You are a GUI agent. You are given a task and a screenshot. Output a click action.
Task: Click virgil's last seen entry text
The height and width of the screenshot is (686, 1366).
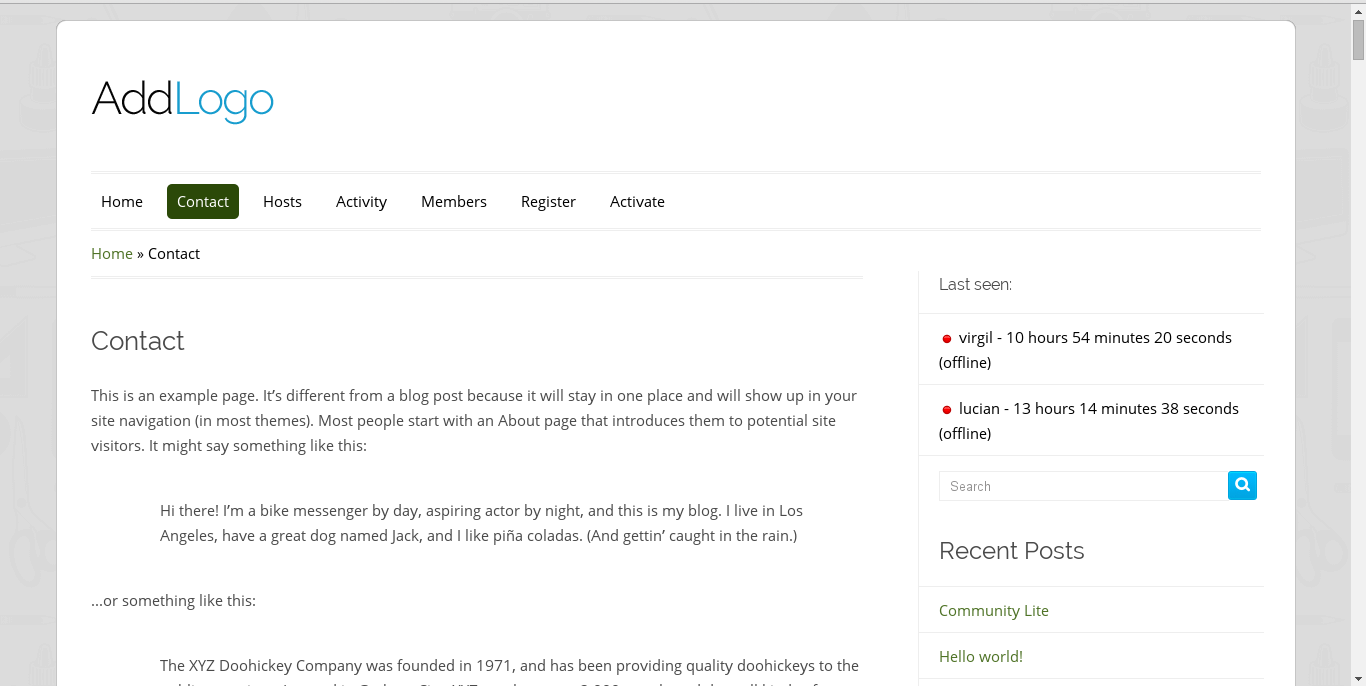[1088, 350]
